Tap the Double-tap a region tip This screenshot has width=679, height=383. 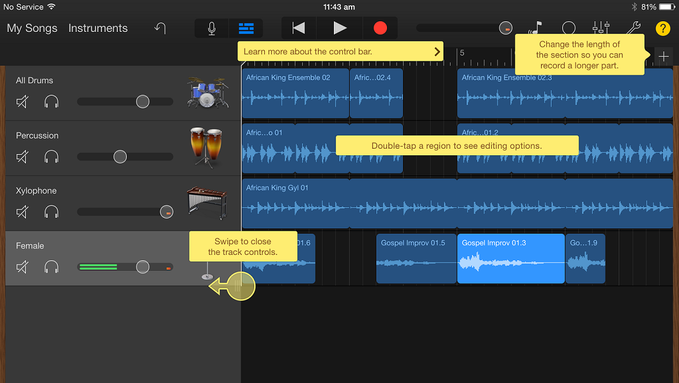click(x=457, y=146)
